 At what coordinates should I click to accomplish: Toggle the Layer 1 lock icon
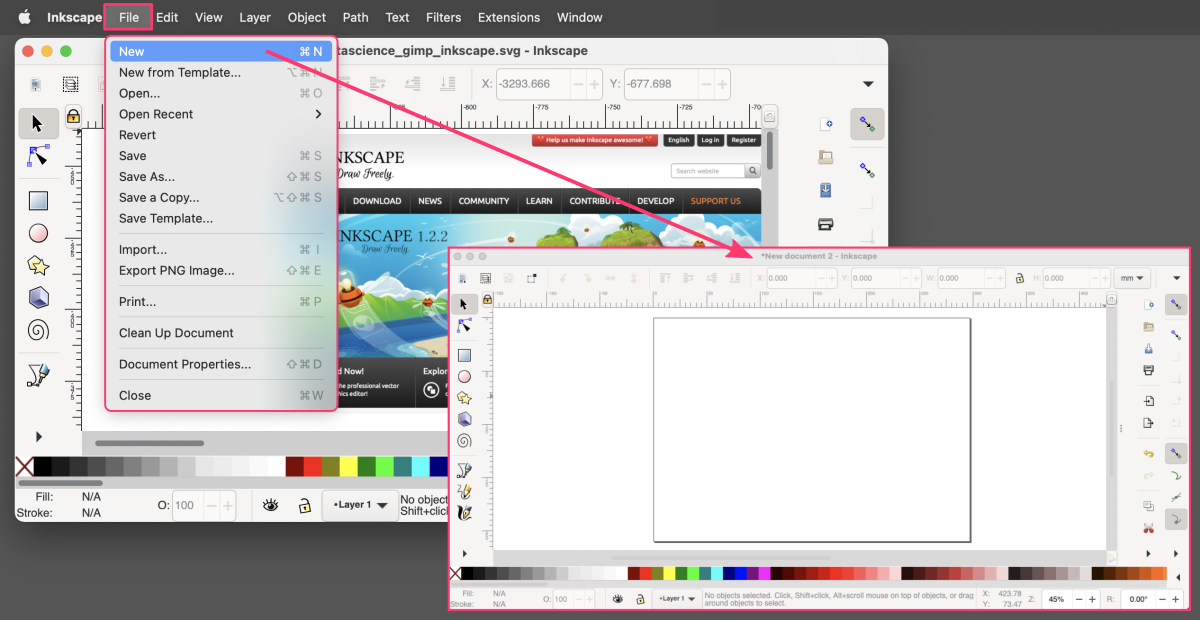point(303,506)
